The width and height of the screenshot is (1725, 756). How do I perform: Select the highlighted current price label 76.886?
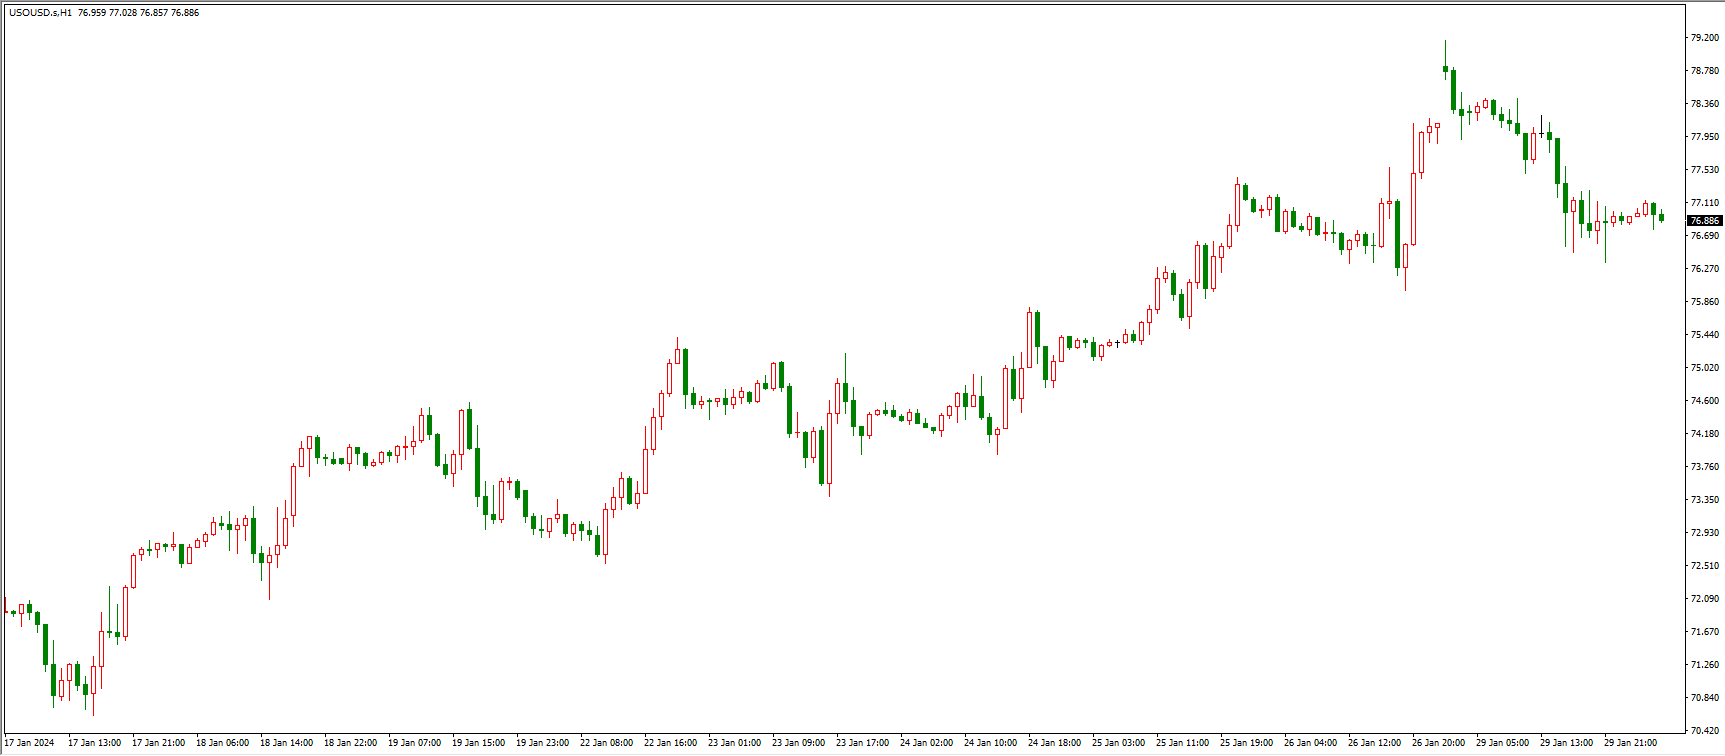pos(1705,220)
